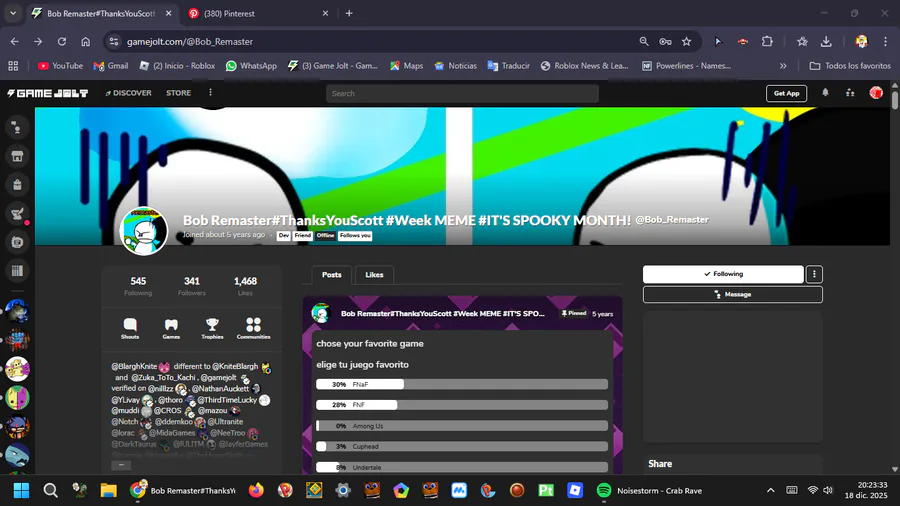
Task: Open the Firefox taskbar icon
Action: (x=256, y=491)
